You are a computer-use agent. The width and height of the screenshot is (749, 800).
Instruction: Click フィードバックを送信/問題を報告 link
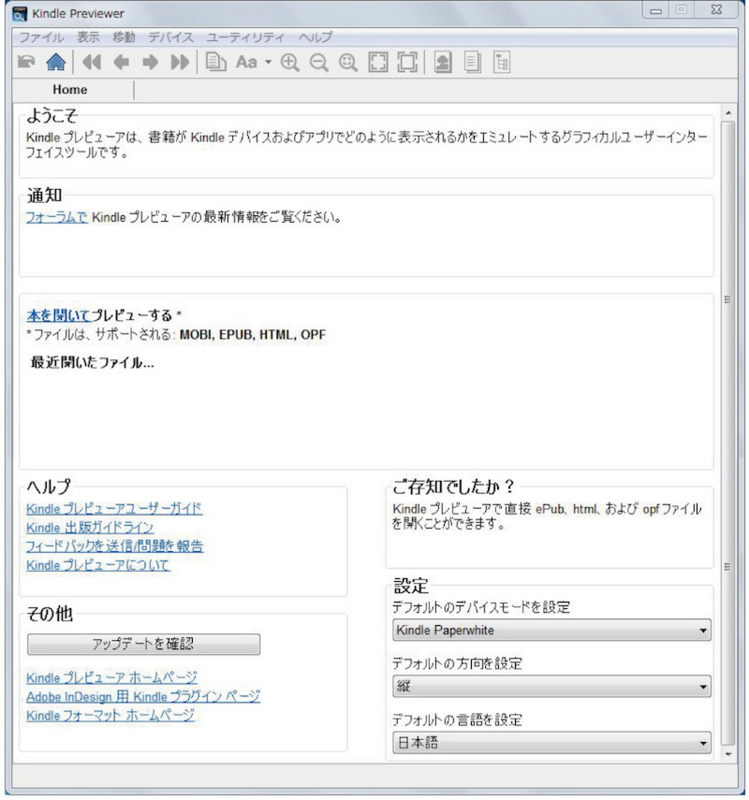pyautogui.click(x=115, y=546)
